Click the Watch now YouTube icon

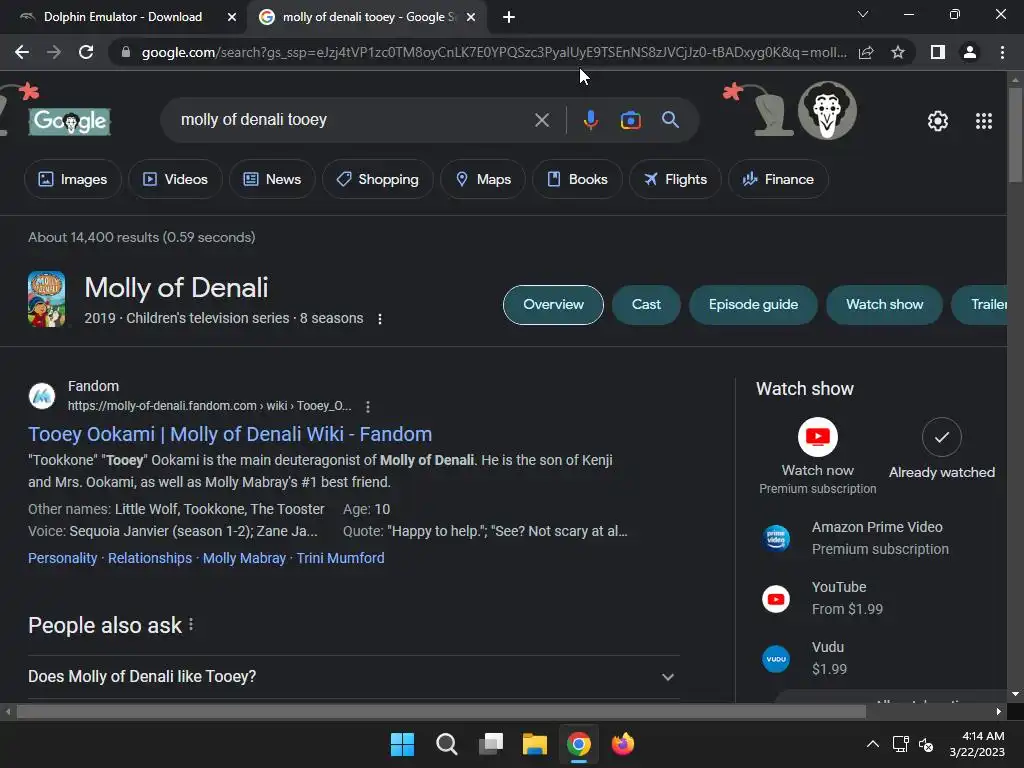(x=818, y=437)
